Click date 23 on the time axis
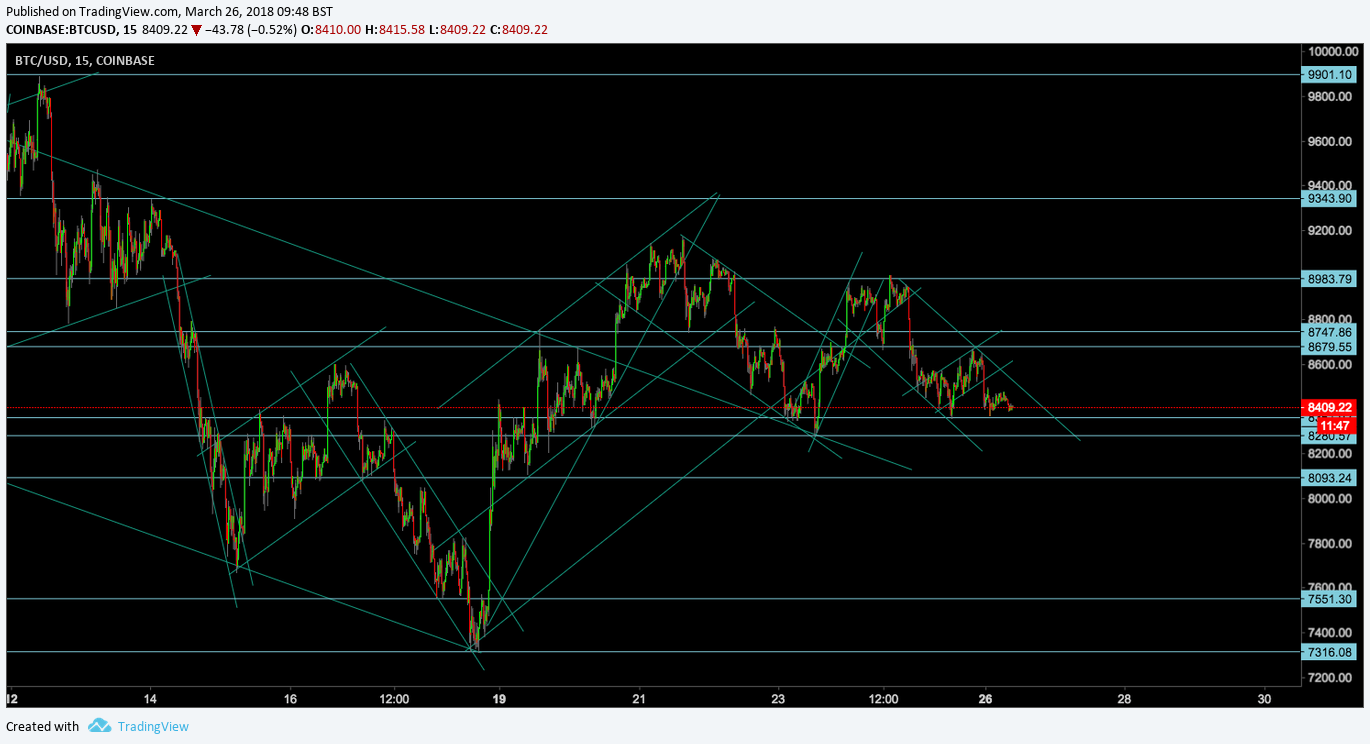Viewport: 1370px width, 744px height. (x=779, y=699)
